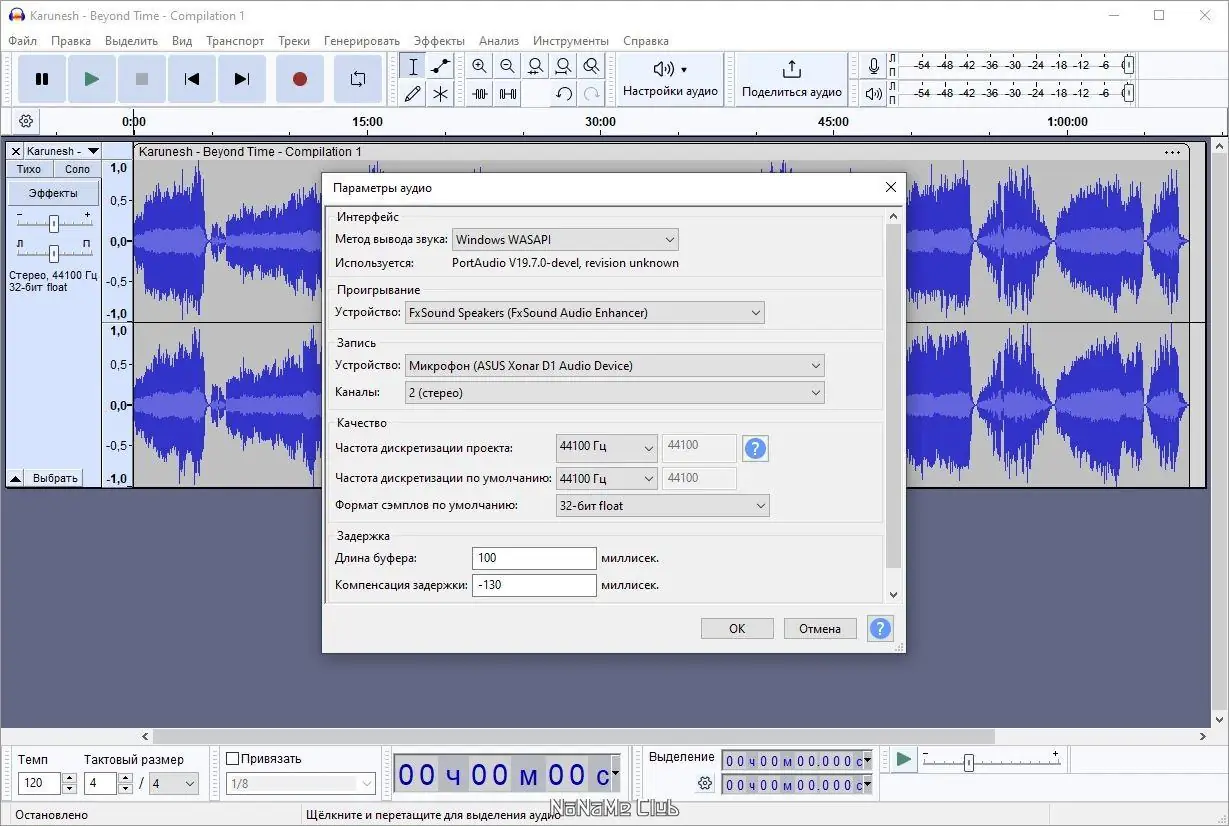The image size is (1229, 826).
Task: Toggle the Loop playback button
Action: [x=357, y=79]
